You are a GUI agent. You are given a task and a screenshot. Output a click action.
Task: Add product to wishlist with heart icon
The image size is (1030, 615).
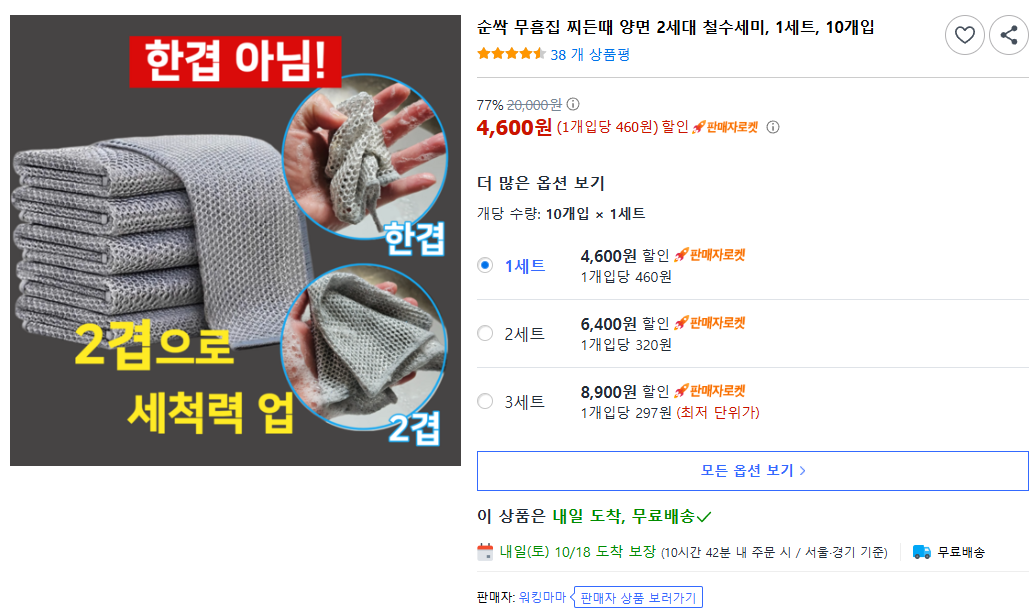964,35
